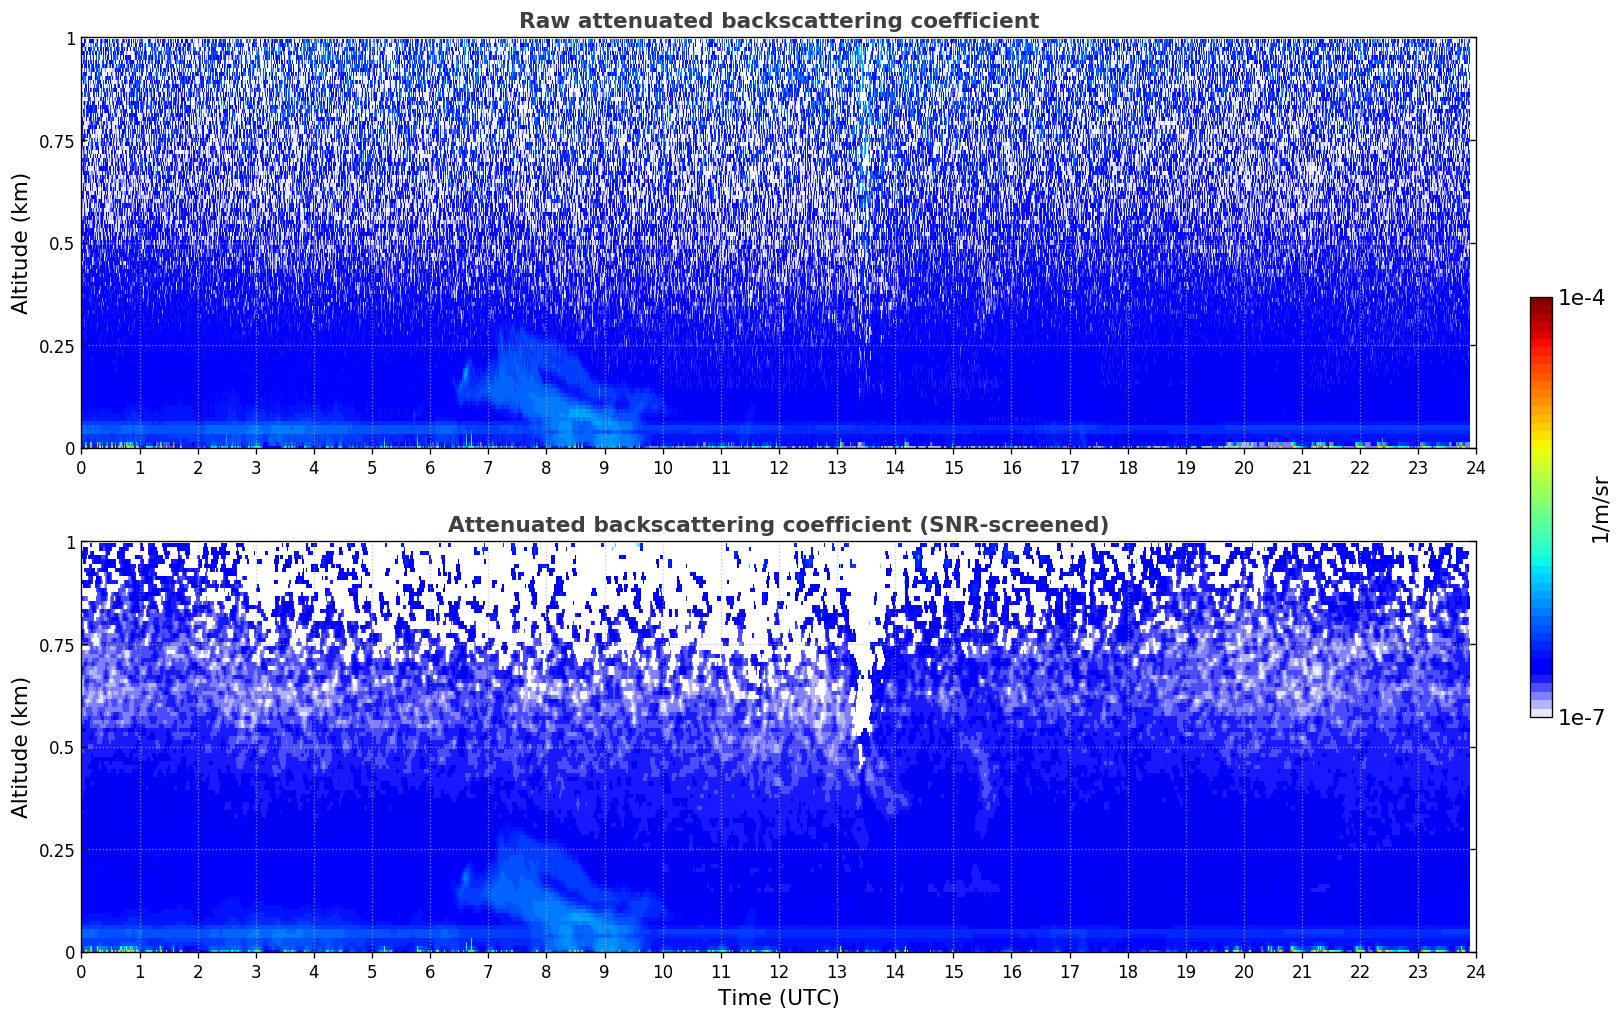1621x1020 pixels.
Task: Click the "0.75" altitude tick on the raw plot
Action: coord(57,141)
